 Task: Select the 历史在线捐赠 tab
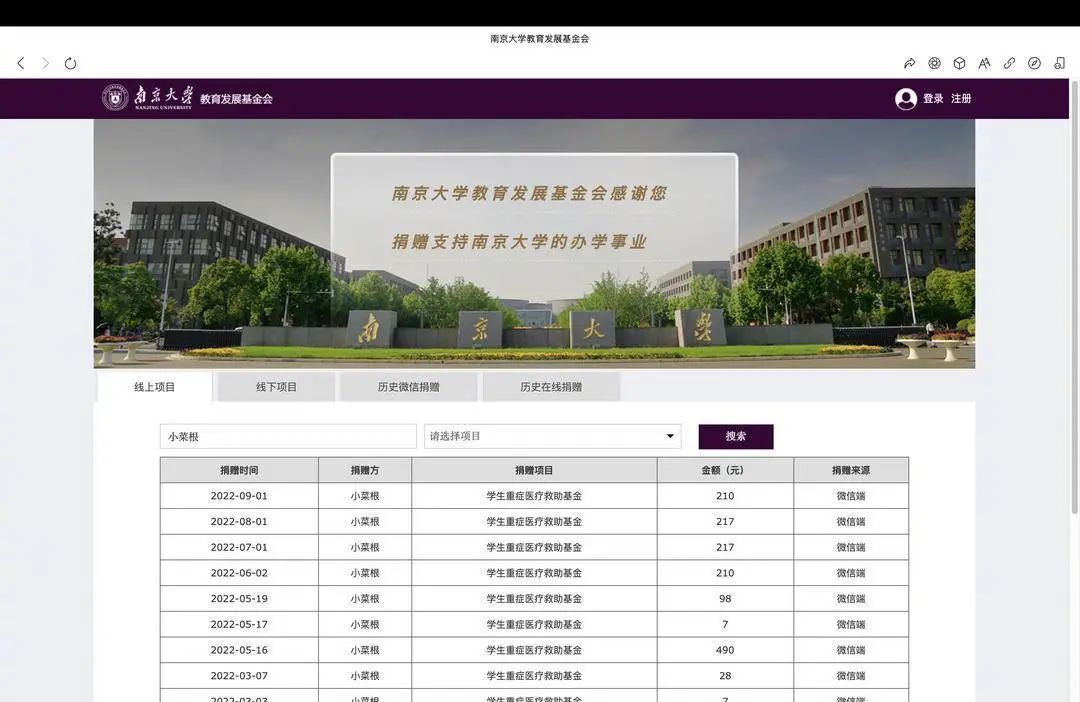(x=551, y=387)
